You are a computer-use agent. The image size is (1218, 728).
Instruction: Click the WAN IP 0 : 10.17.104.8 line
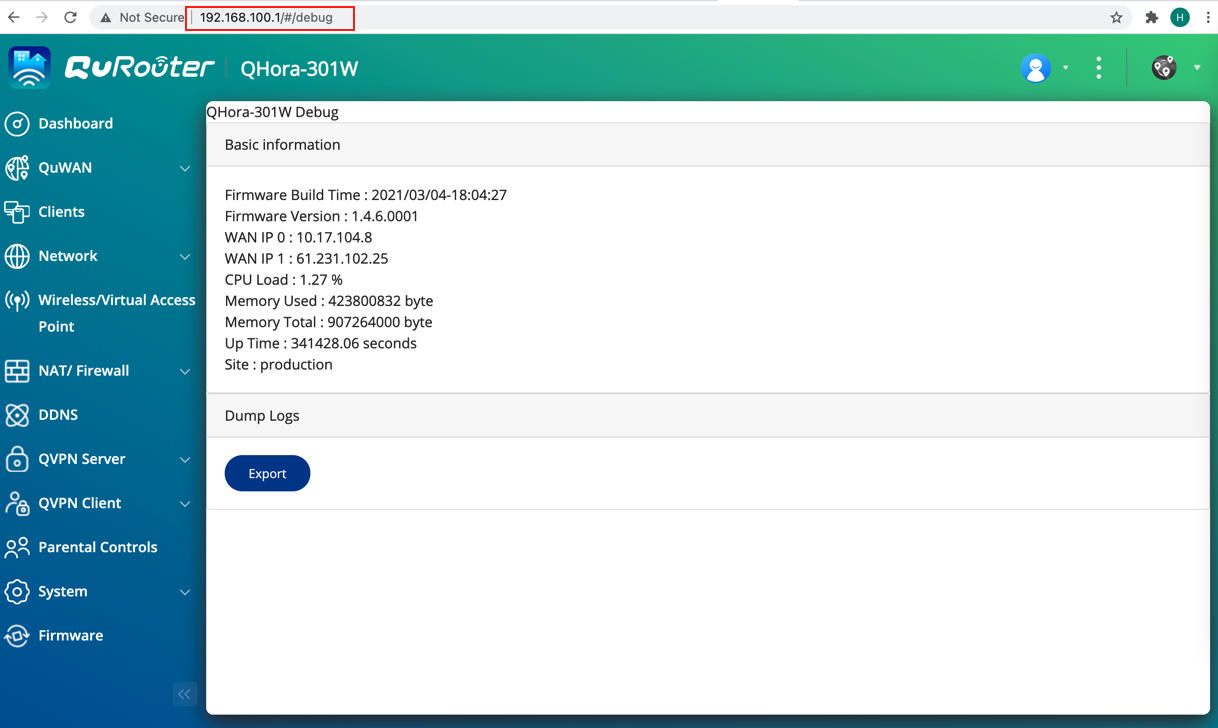pyautogui.click(x=298, y=237)
